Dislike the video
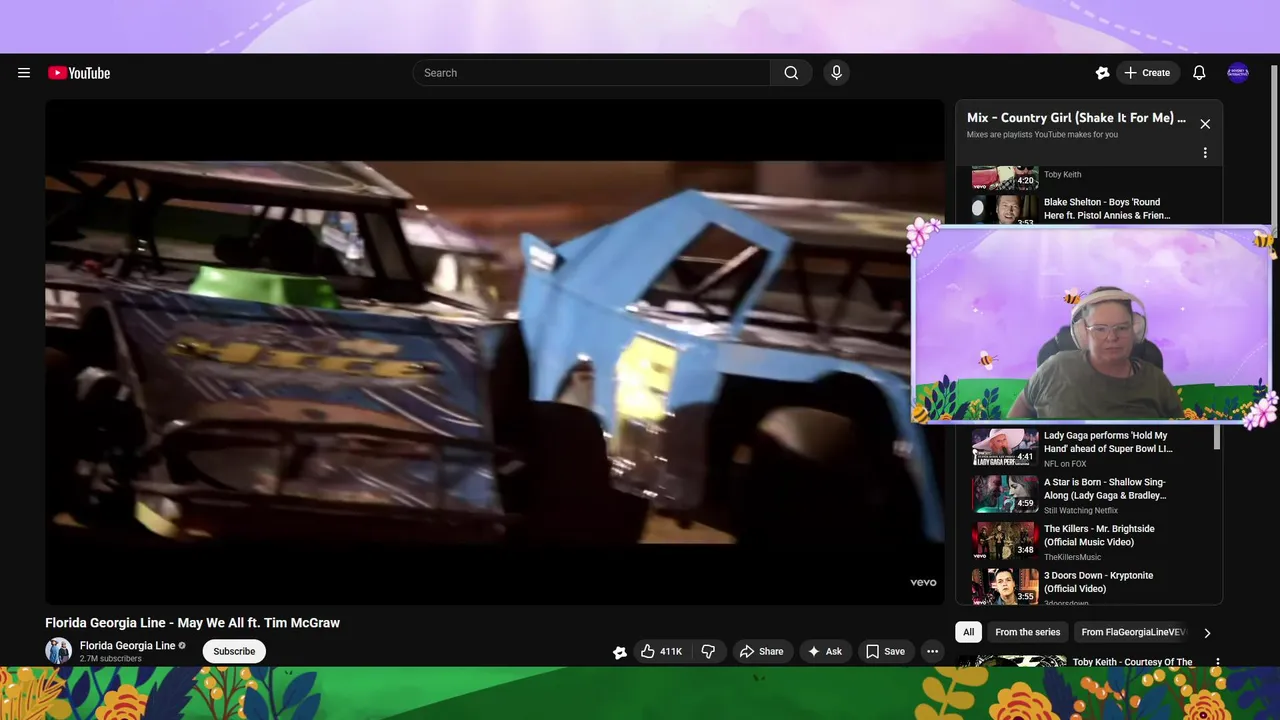The height and width of the screenshot is (720, 1280). pos(708,651)
